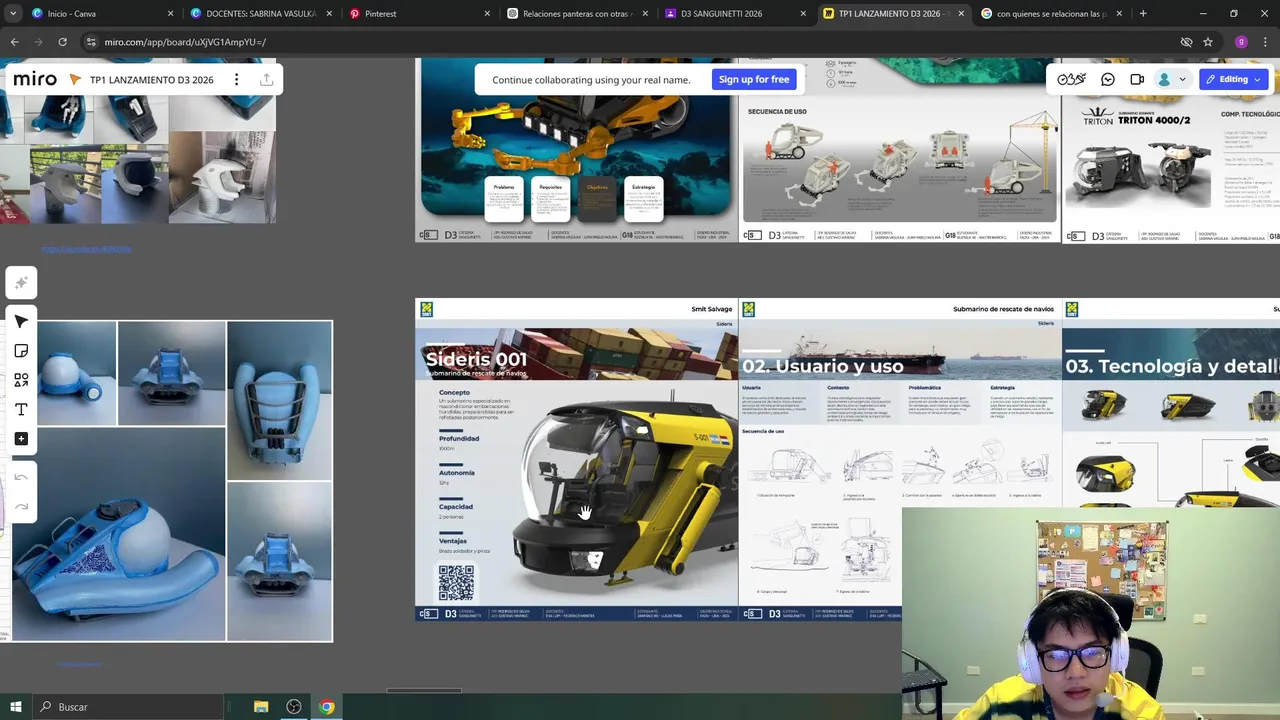This screenshot has height=720, width=1280.
Task: Switch to D3 SANGUINETTI 2026 tab
Action: tap(736, 14)
